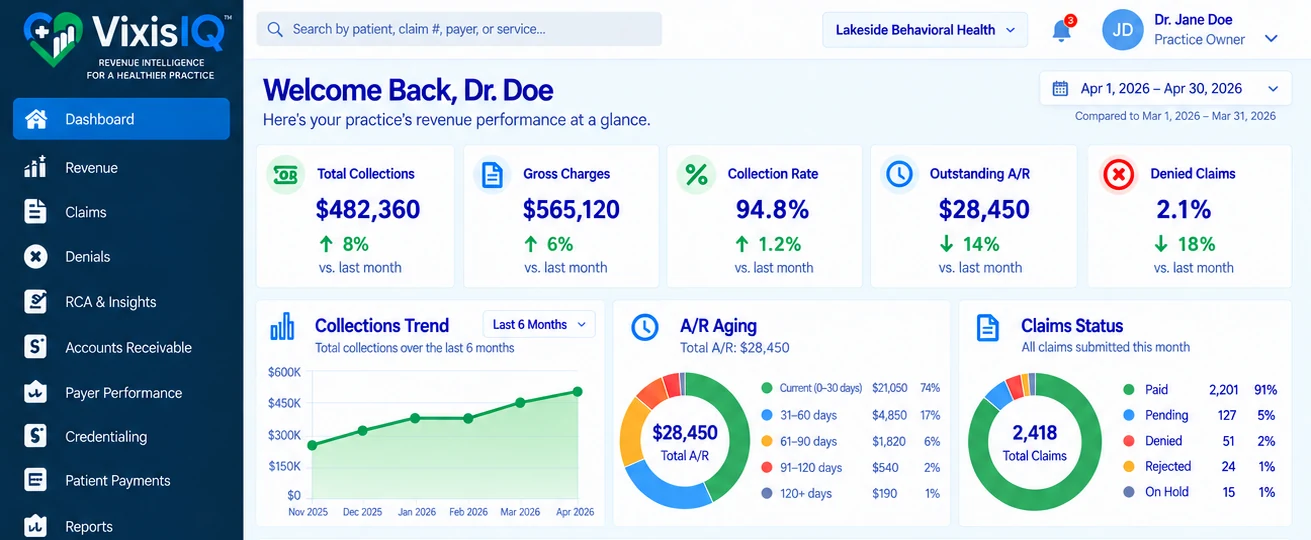Click the $482,360 Total Collections value
1311x540 pixels.
click(x=368, y=209)
